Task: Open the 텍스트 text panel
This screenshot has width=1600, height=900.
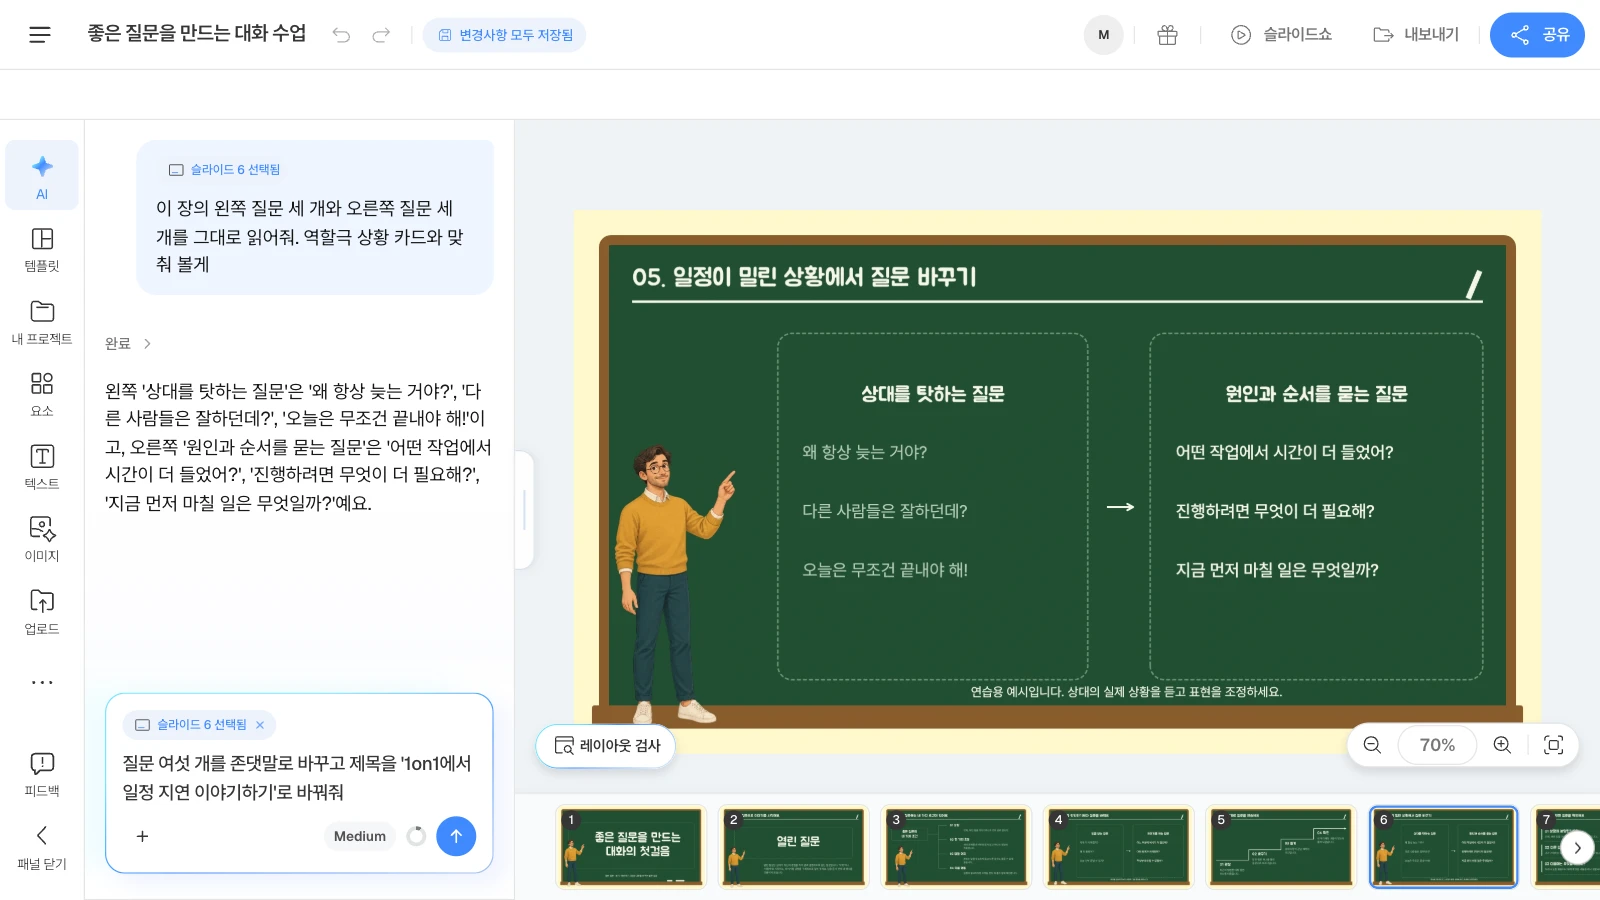Action: pos(42,467)
